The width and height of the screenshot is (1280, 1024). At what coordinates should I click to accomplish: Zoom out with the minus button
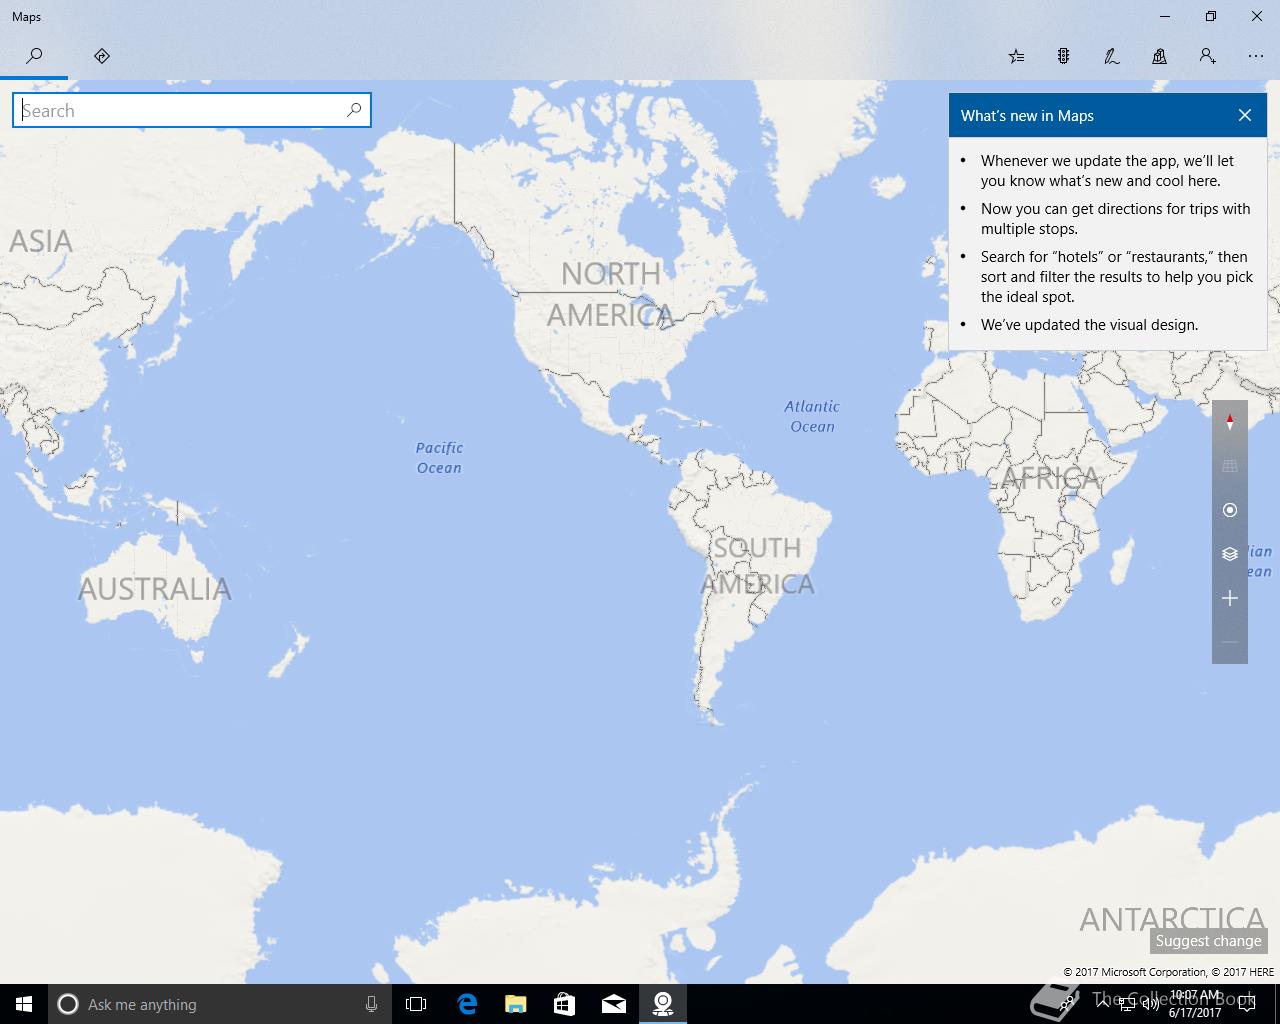pyautogui.click(x=1230, y=642)
